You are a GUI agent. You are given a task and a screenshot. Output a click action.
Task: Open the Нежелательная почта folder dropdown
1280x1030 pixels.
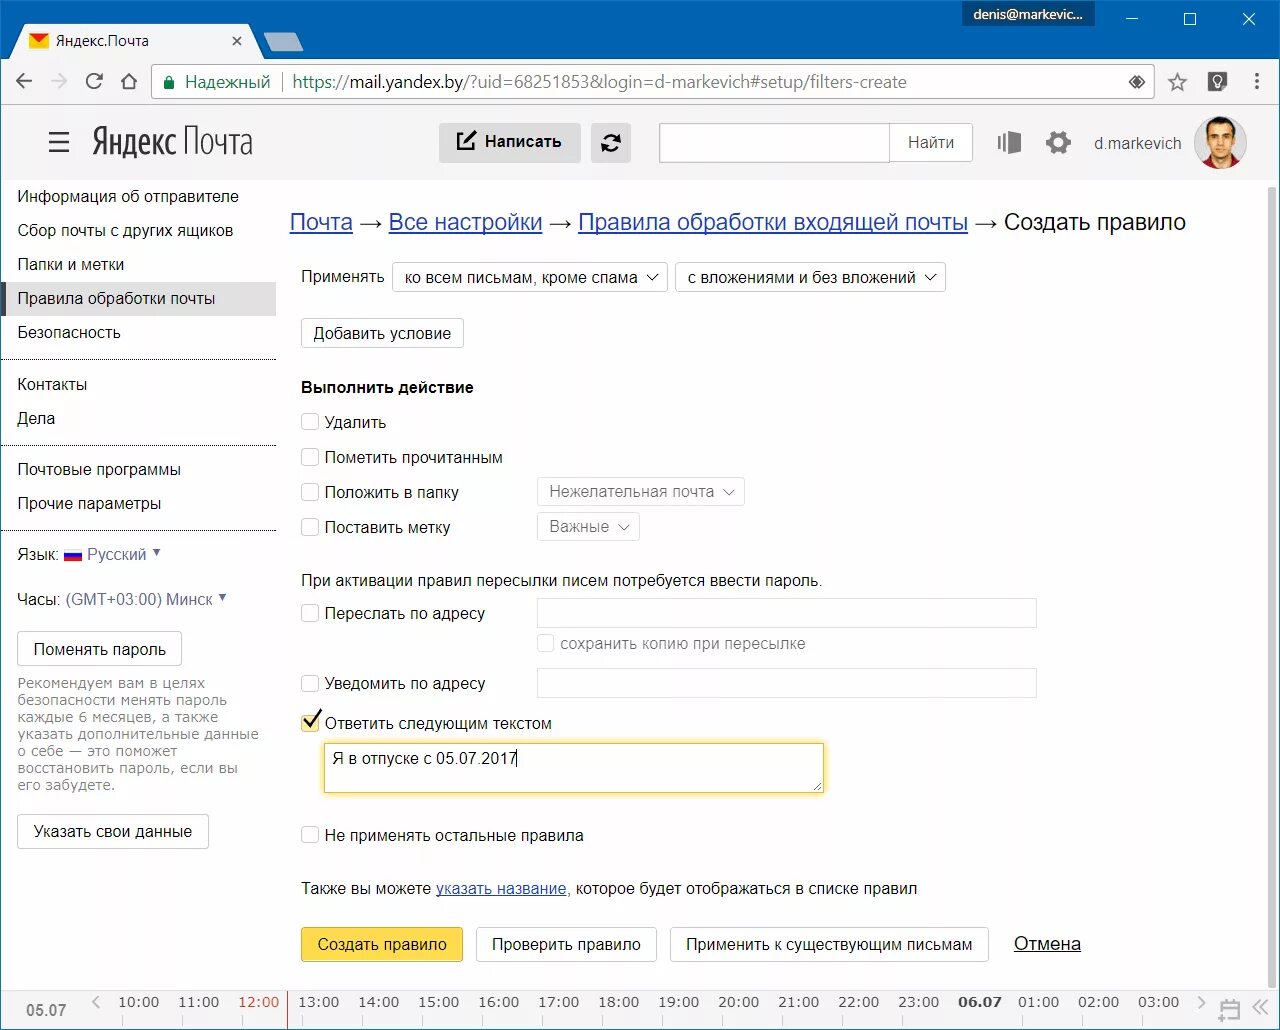[641, 492]
